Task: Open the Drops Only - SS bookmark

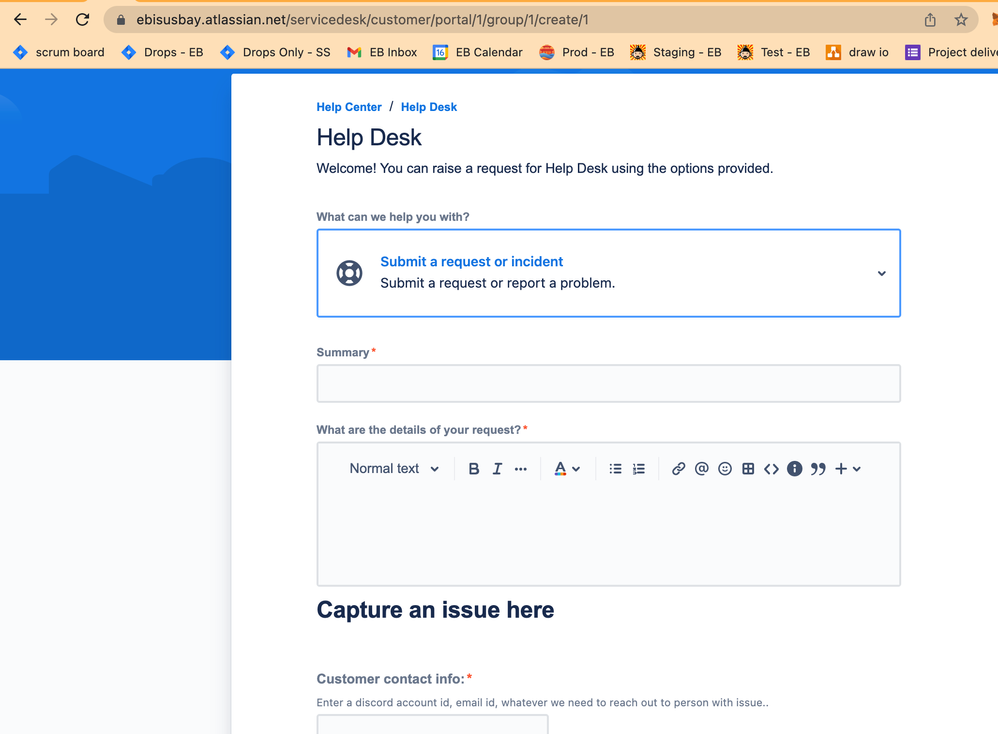Action: click(x=275, y=52)
